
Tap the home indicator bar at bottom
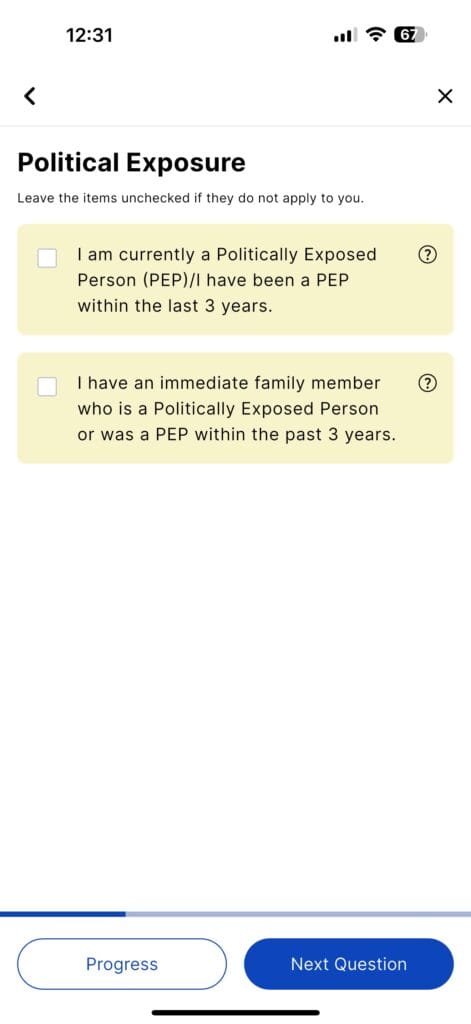(x=236, y=1013)
